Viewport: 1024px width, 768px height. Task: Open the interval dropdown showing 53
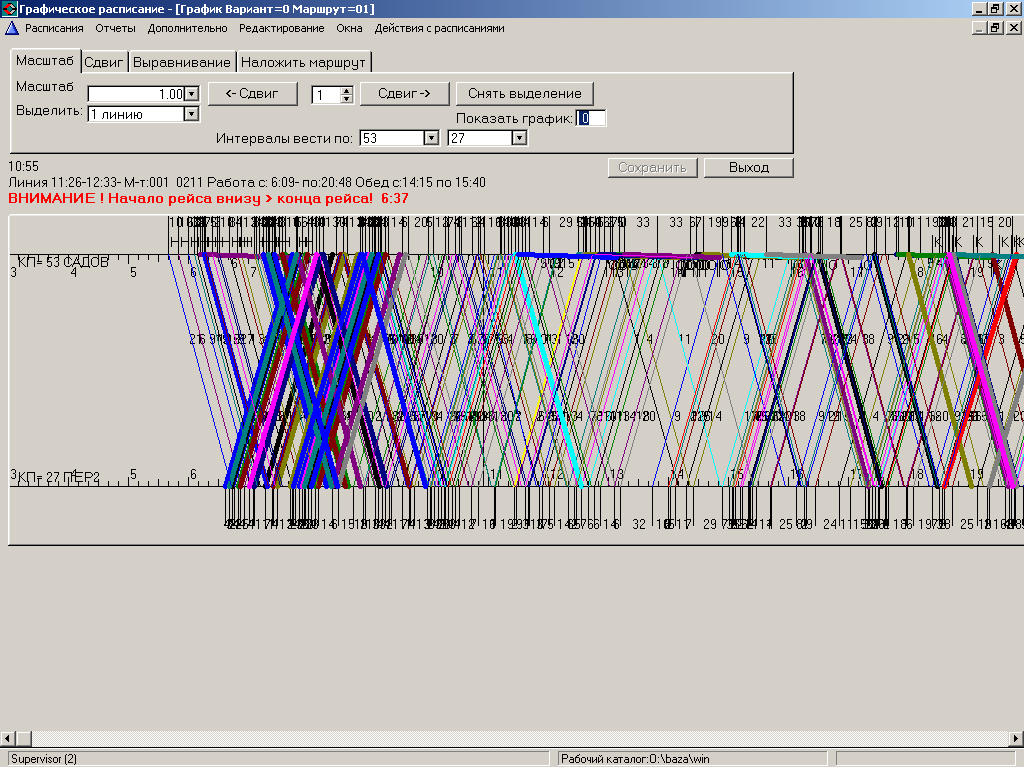pos(431,138)
